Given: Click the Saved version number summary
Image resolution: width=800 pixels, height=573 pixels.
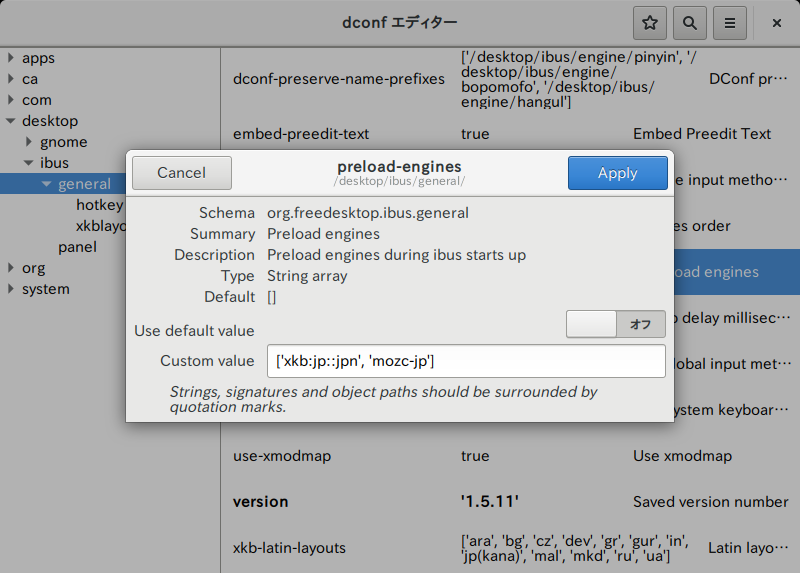Looking at the screenshot, I should pyautogui.click(x=711, y=502).
